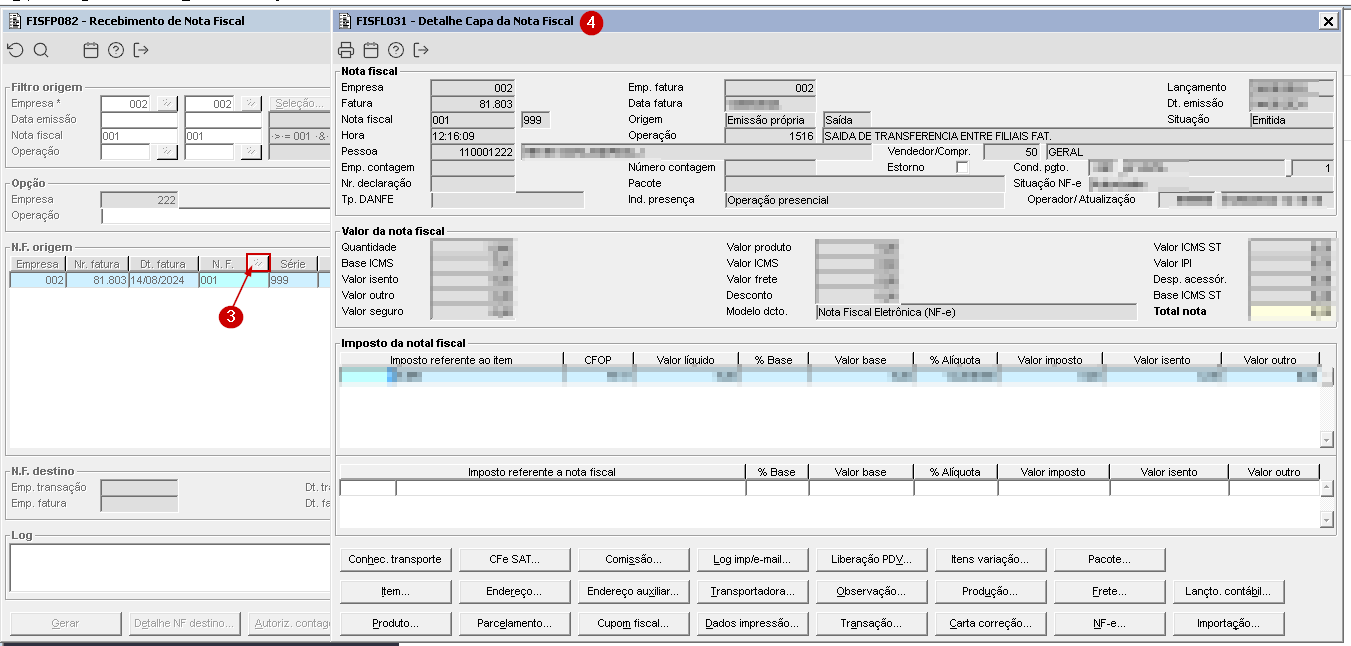Click first Data emissão filter field
Screen dimensions: 1351x646
click(139, 119)
